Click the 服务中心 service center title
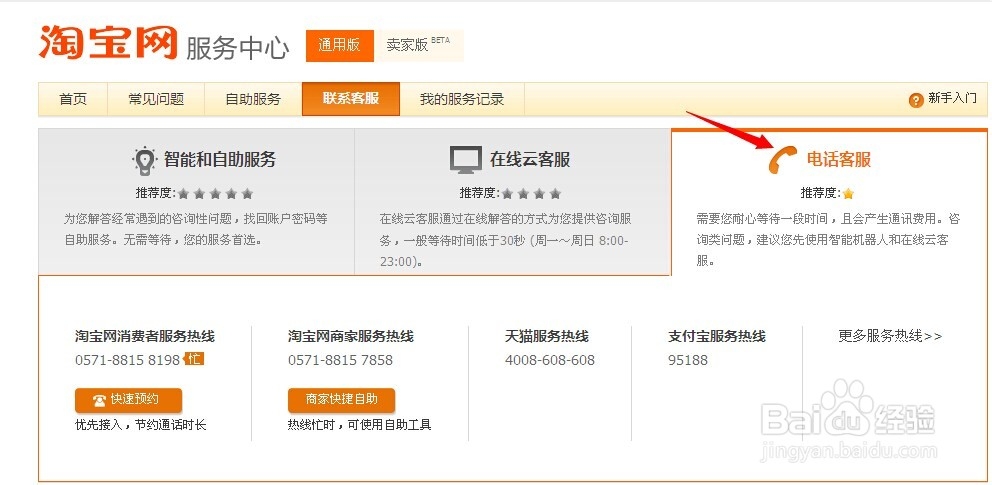The width and height of the screenshot is (992, 485). pos(238,48)
